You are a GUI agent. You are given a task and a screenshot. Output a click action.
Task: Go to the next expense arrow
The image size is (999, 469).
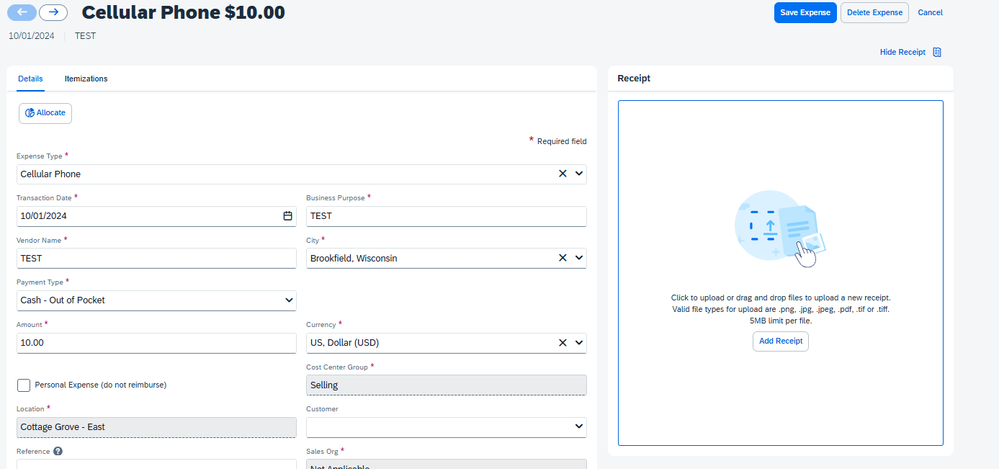pos(54,12)
